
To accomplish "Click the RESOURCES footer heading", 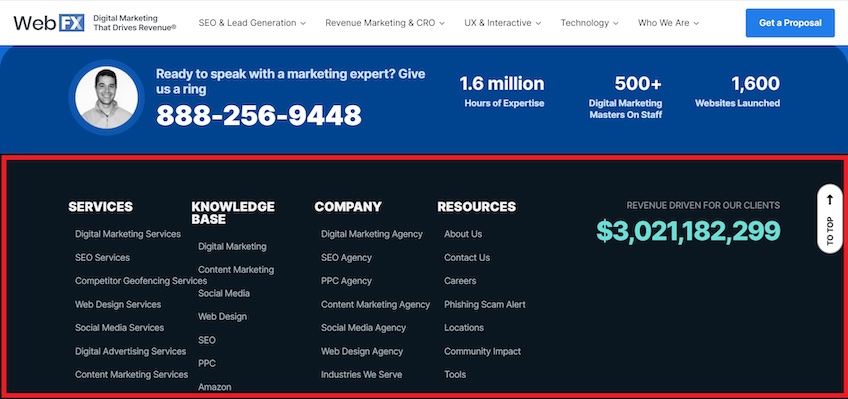I will 476,207.
